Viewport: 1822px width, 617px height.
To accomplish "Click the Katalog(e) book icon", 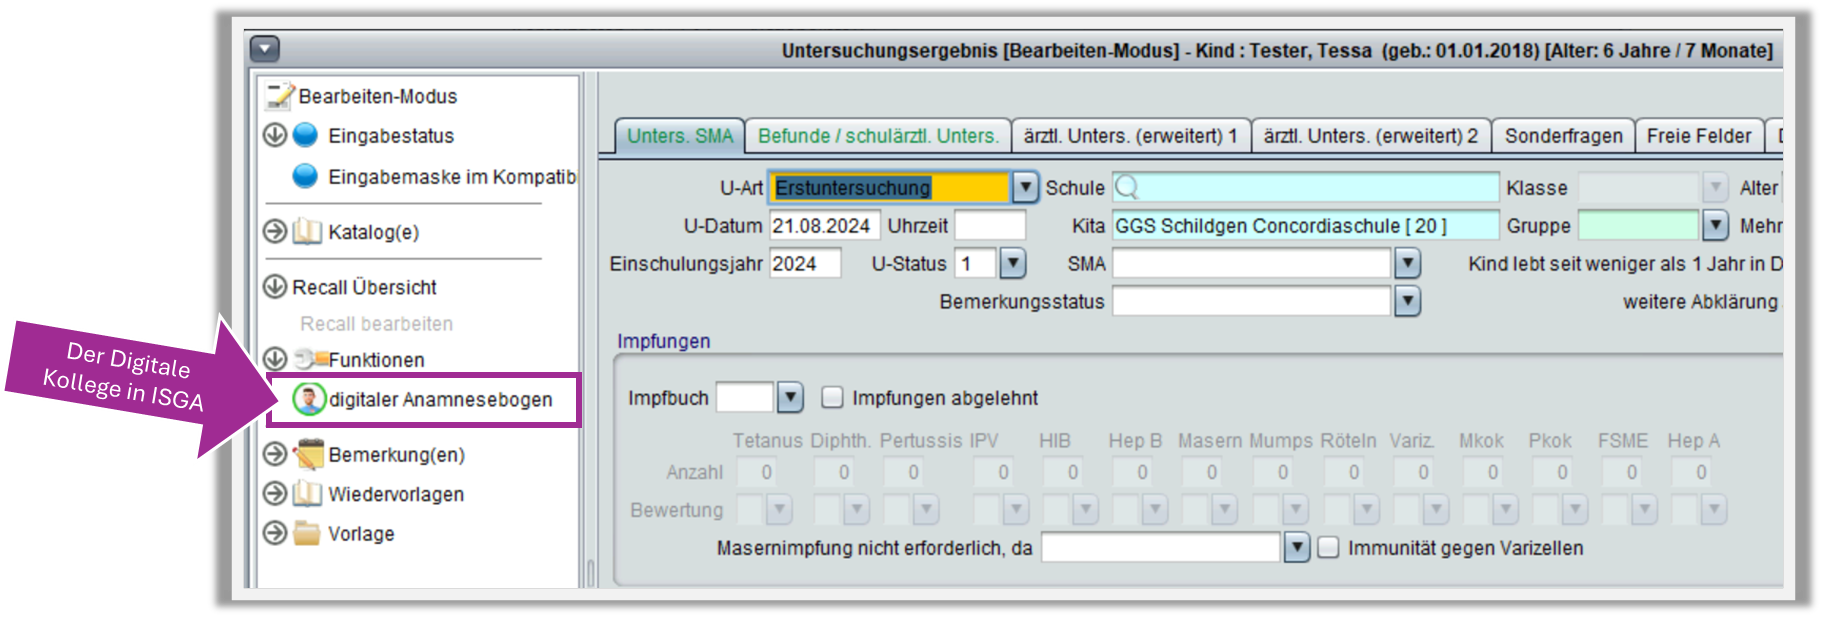I will [307, 232].
